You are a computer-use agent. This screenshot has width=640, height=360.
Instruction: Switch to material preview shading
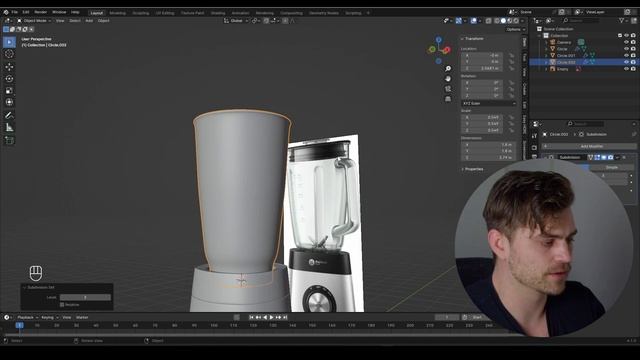point(509,21)
